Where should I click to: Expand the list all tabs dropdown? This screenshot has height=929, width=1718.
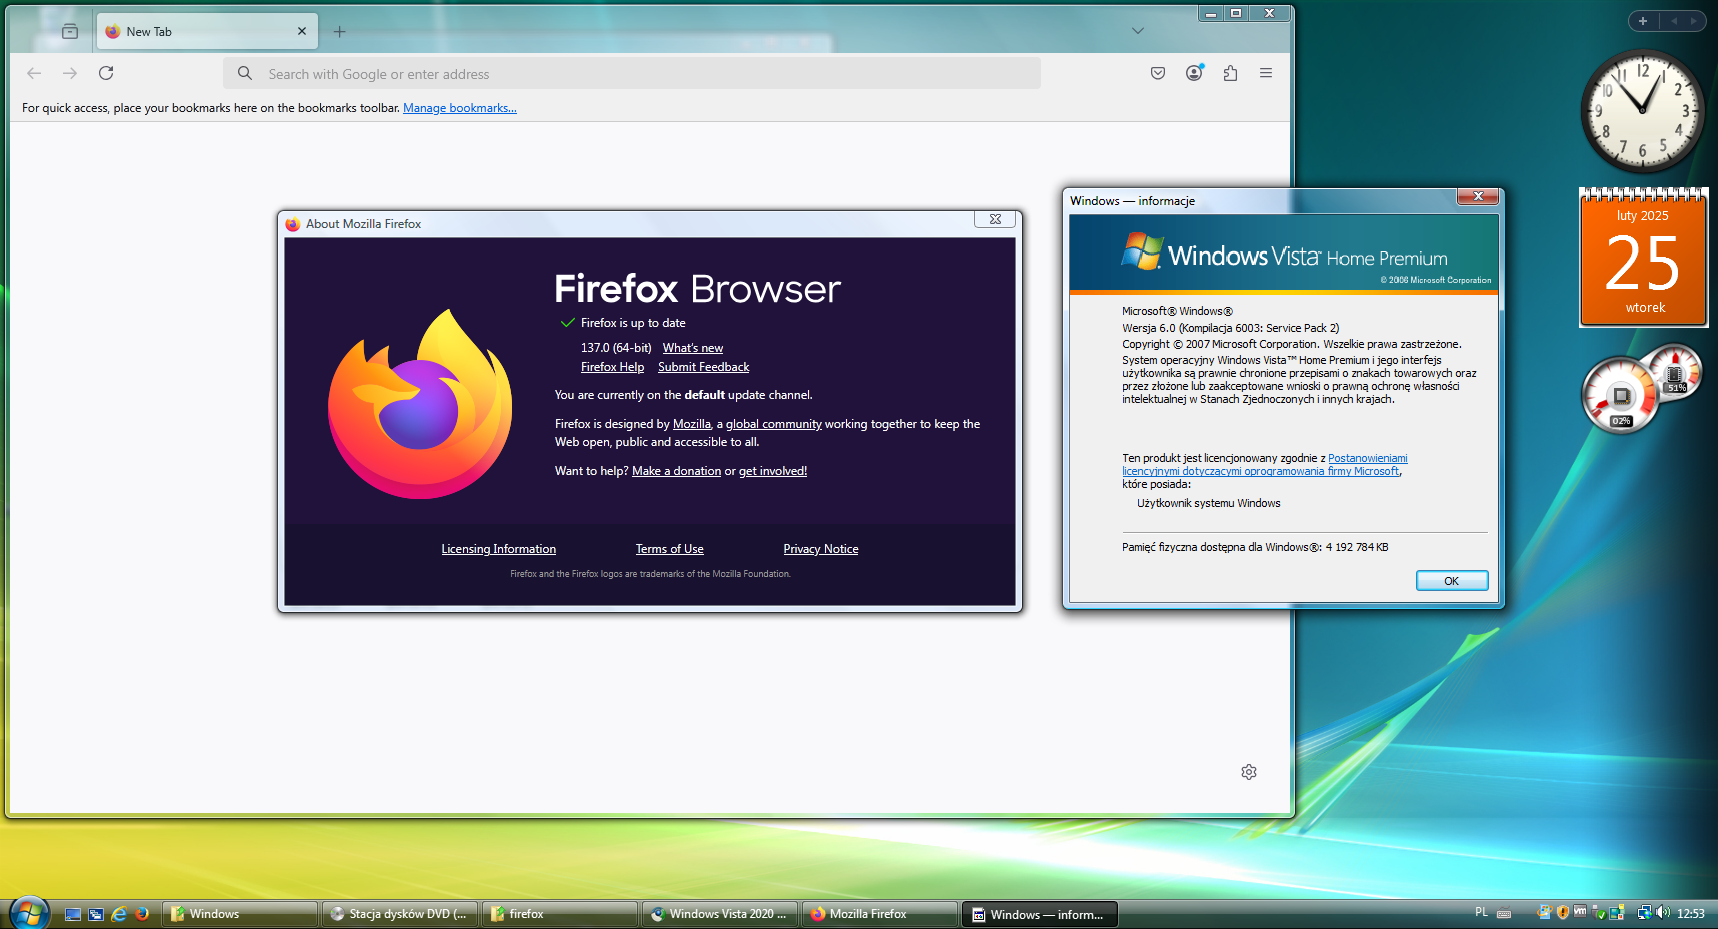pos(1137,31)
